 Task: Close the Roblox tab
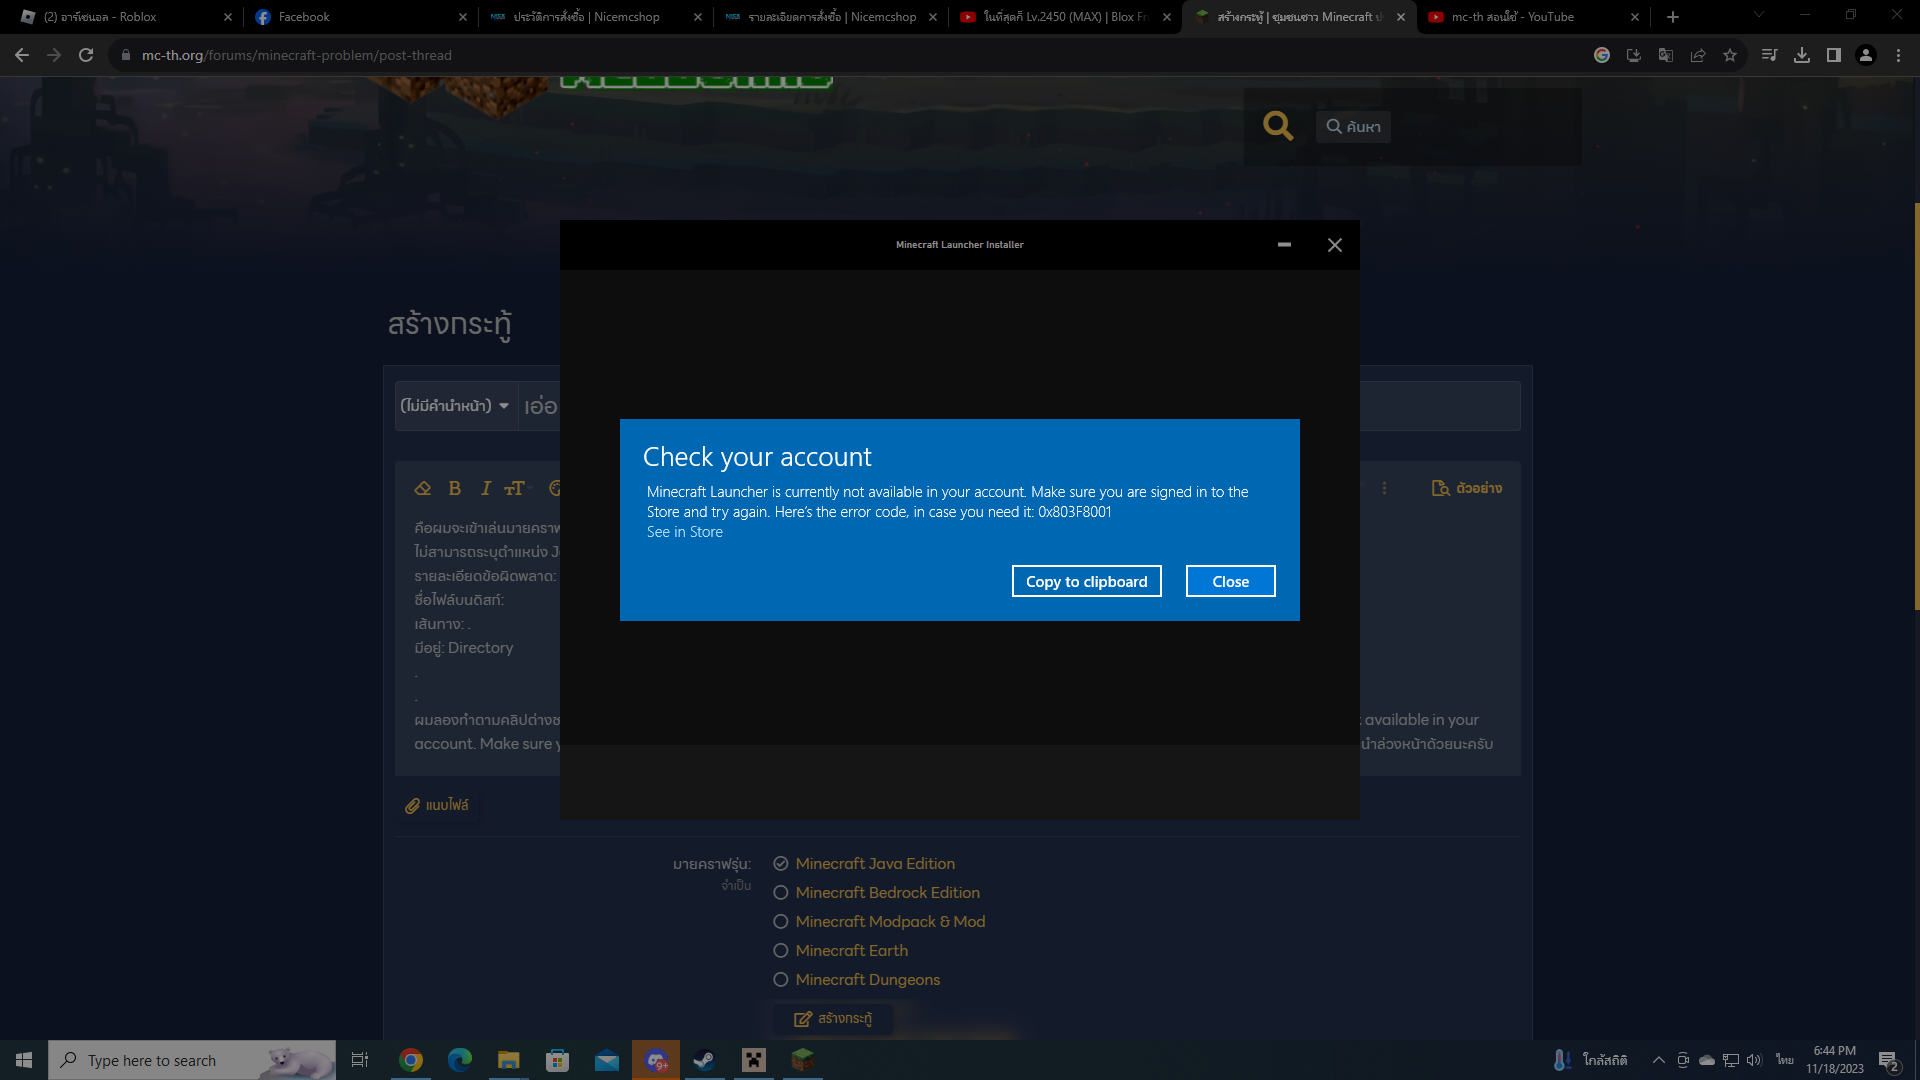coord(228,17)
